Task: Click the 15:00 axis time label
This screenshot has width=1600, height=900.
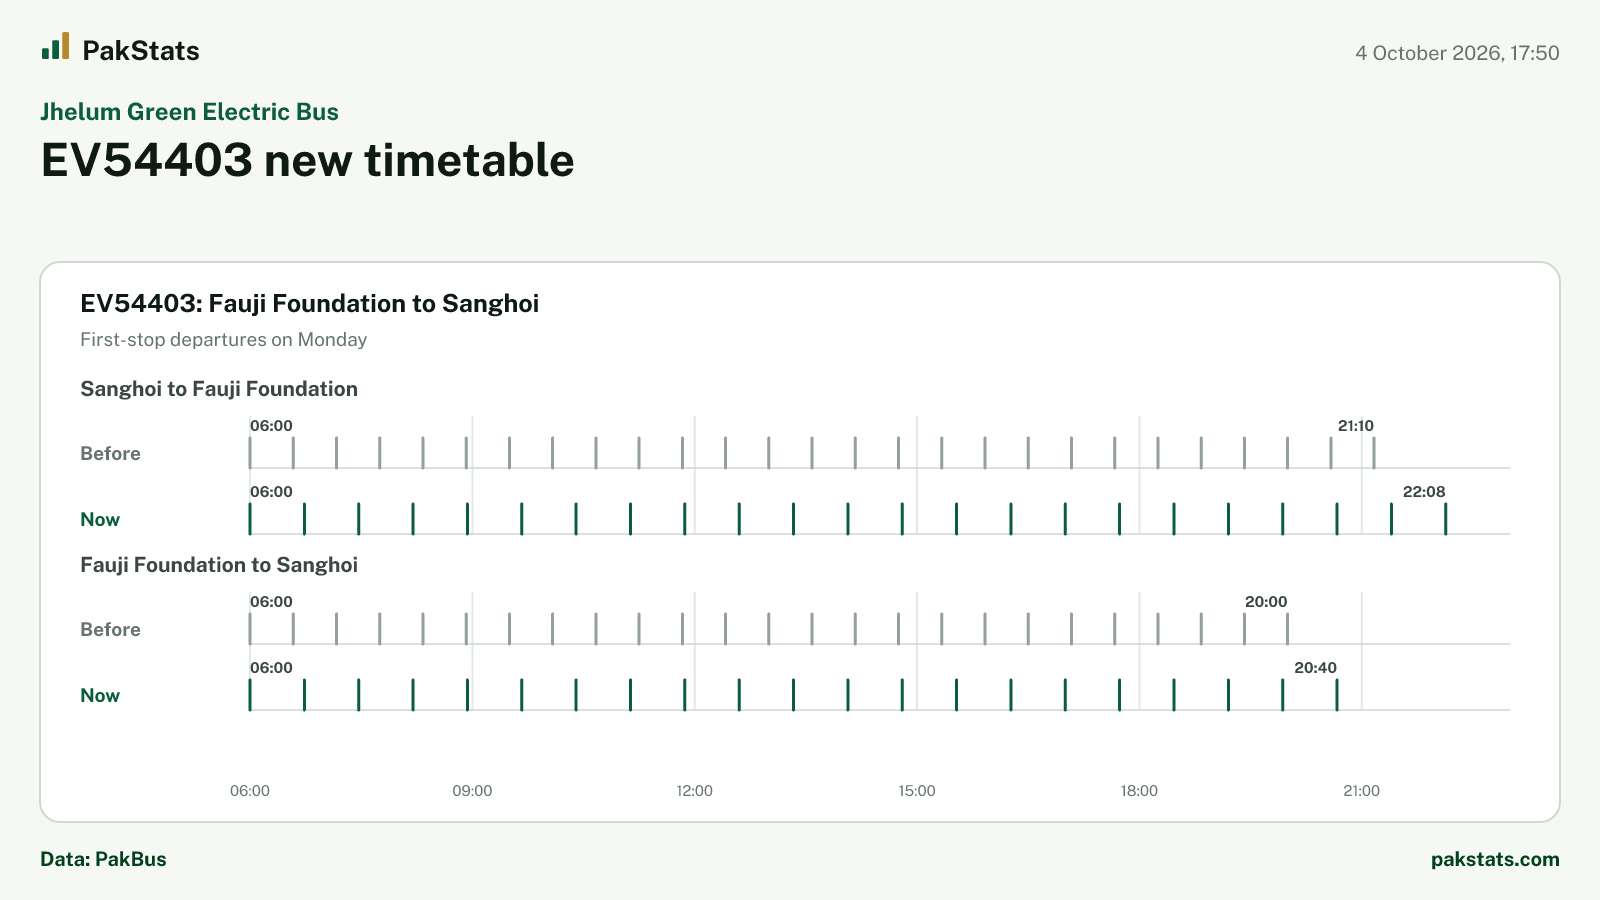Action: (917, 790)
